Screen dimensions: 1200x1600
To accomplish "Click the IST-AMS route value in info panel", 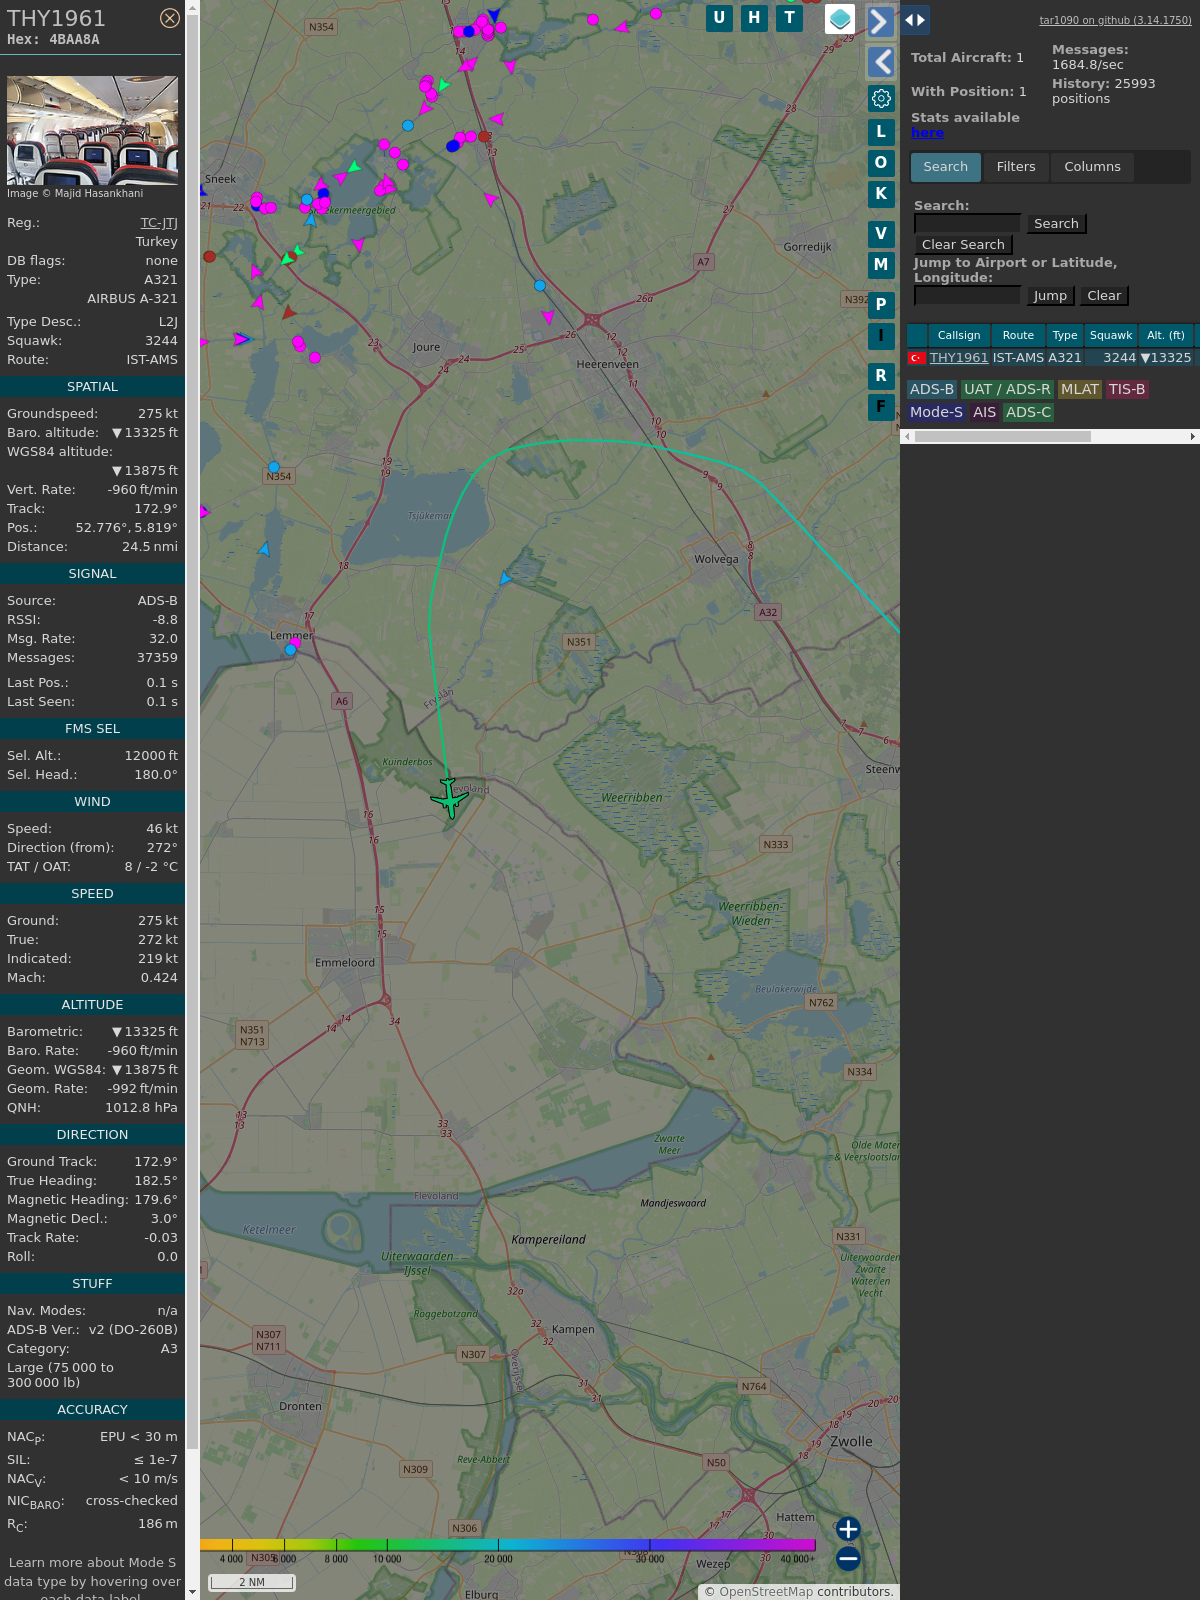I will 152,360.
